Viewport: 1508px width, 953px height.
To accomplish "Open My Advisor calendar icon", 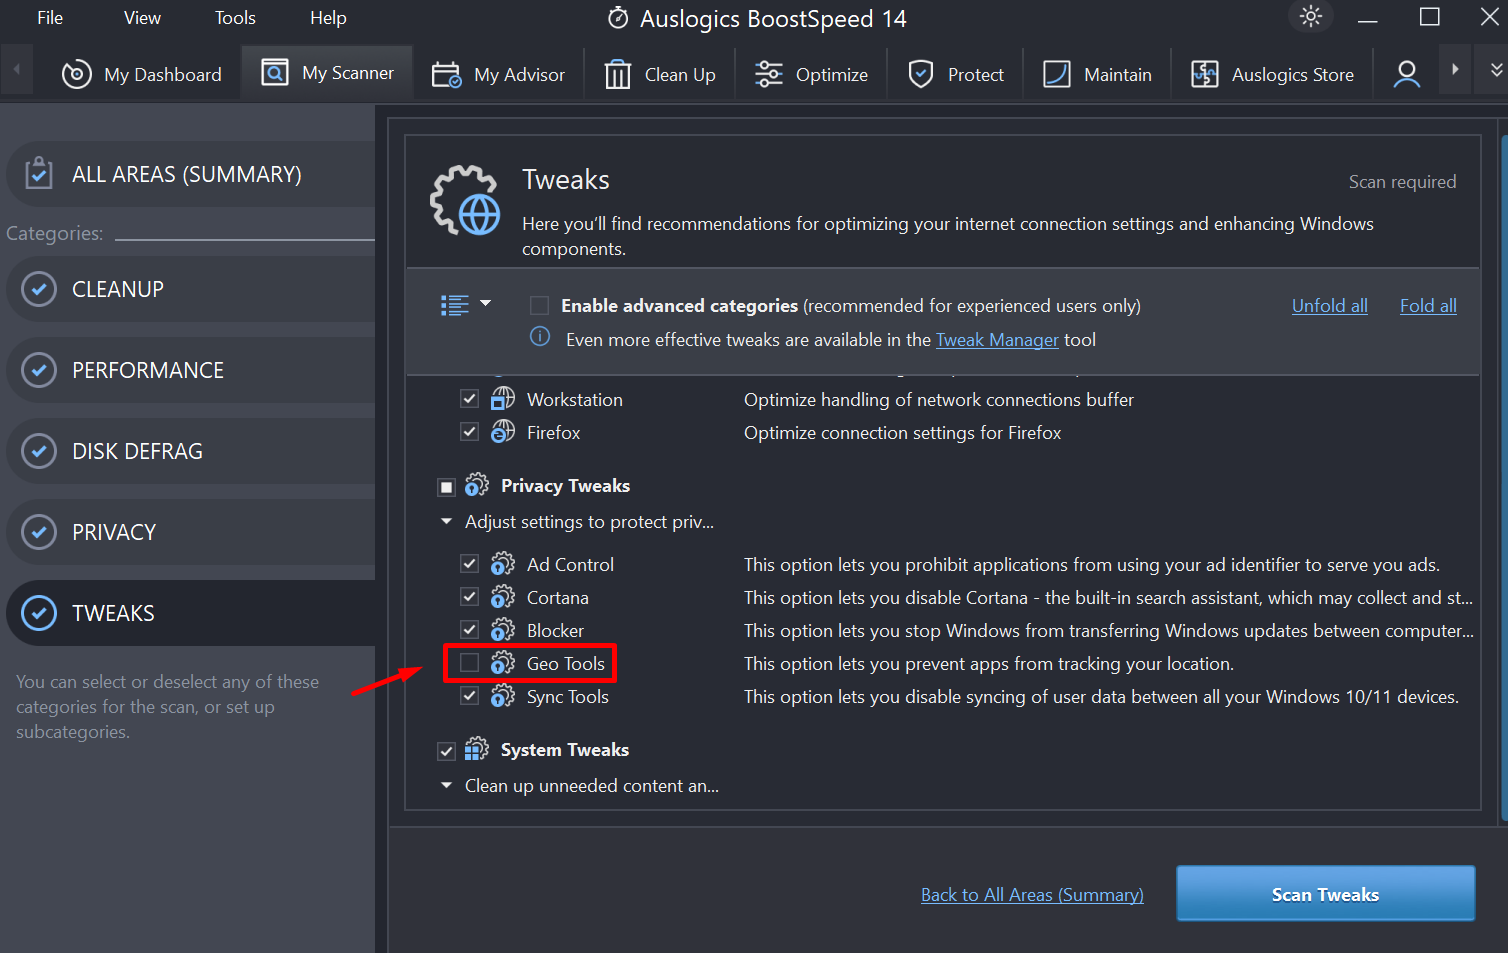I will tap(446, 75).
